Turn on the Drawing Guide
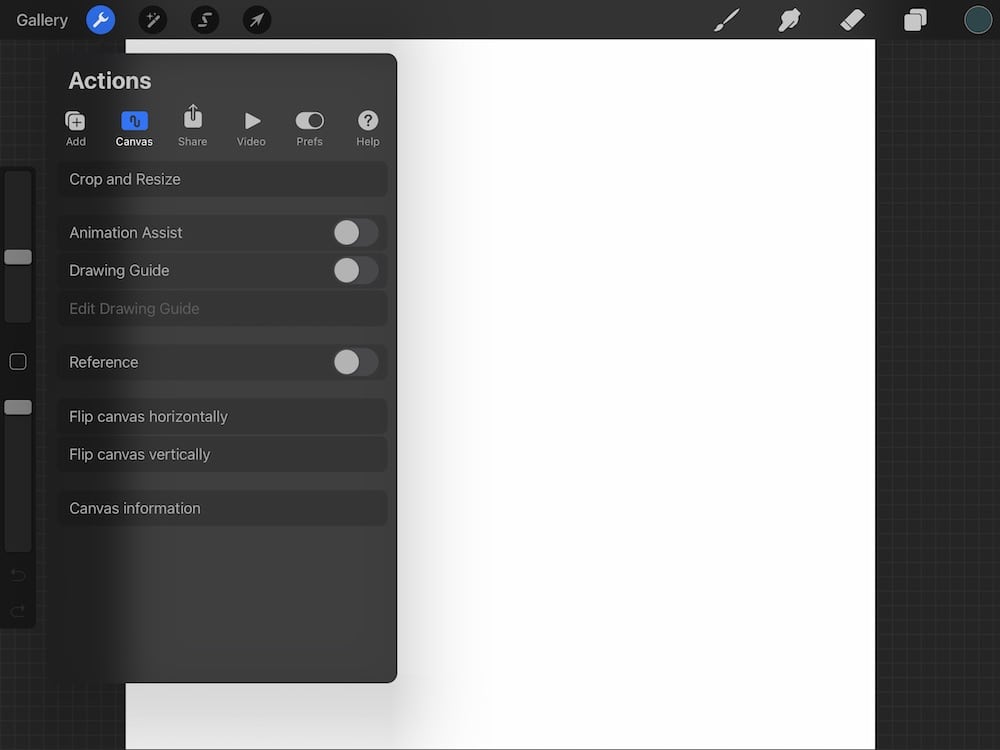This screenshot has height=750, width=1000. pyautogui.click(x=355, y=270)
